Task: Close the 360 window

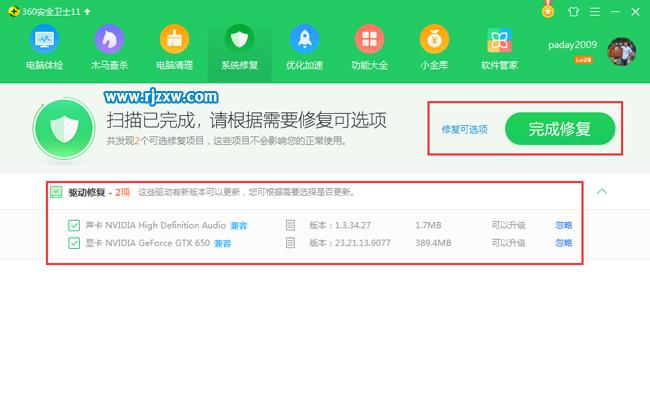Action: coord(635,12)
